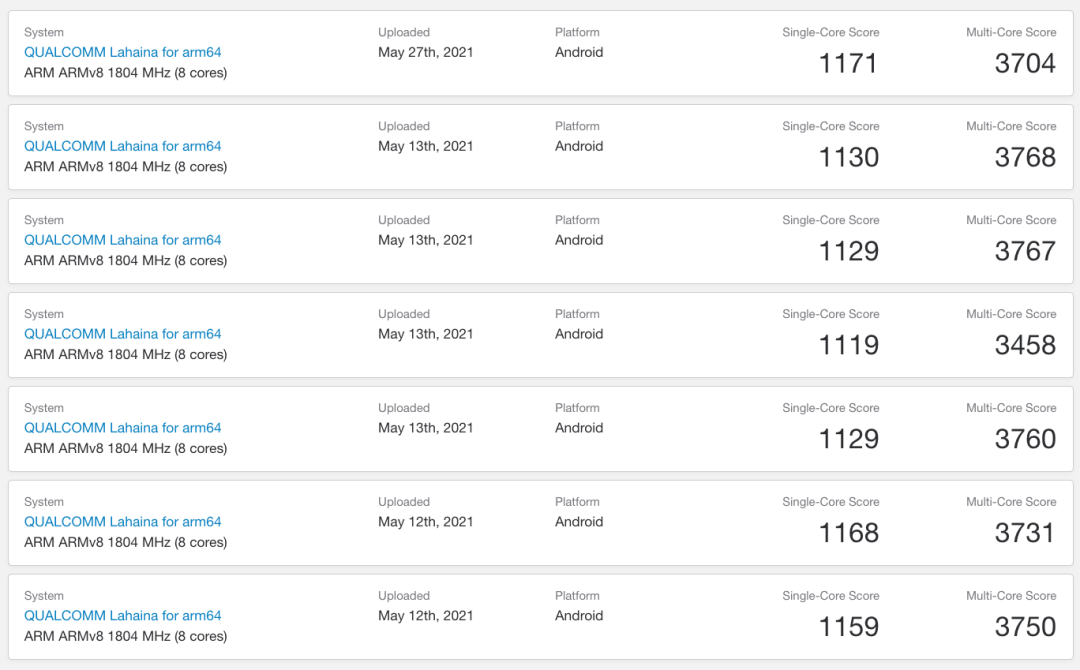Open the Lahaina link with multi-core 3760
Viewport: 1080px width, 670px height.
123,428
